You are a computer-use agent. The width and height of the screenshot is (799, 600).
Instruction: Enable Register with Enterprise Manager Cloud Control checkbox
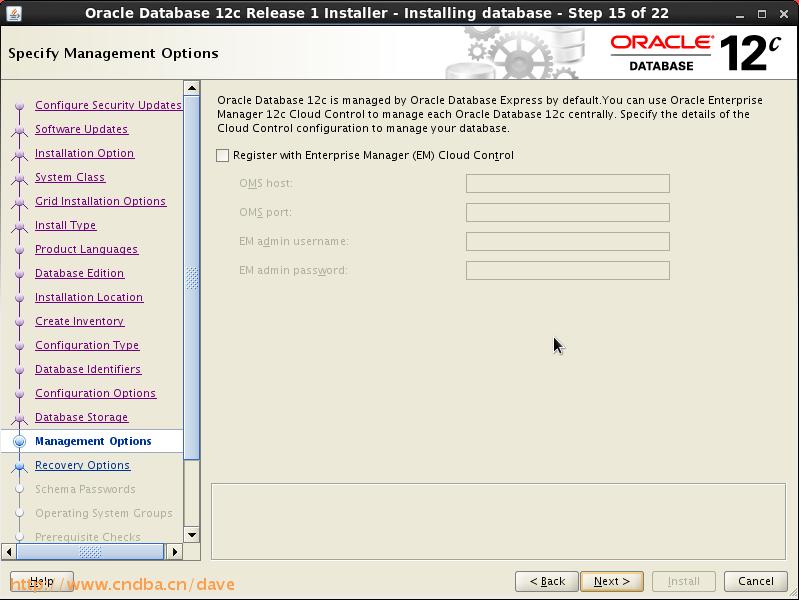(x=223, y=155)
